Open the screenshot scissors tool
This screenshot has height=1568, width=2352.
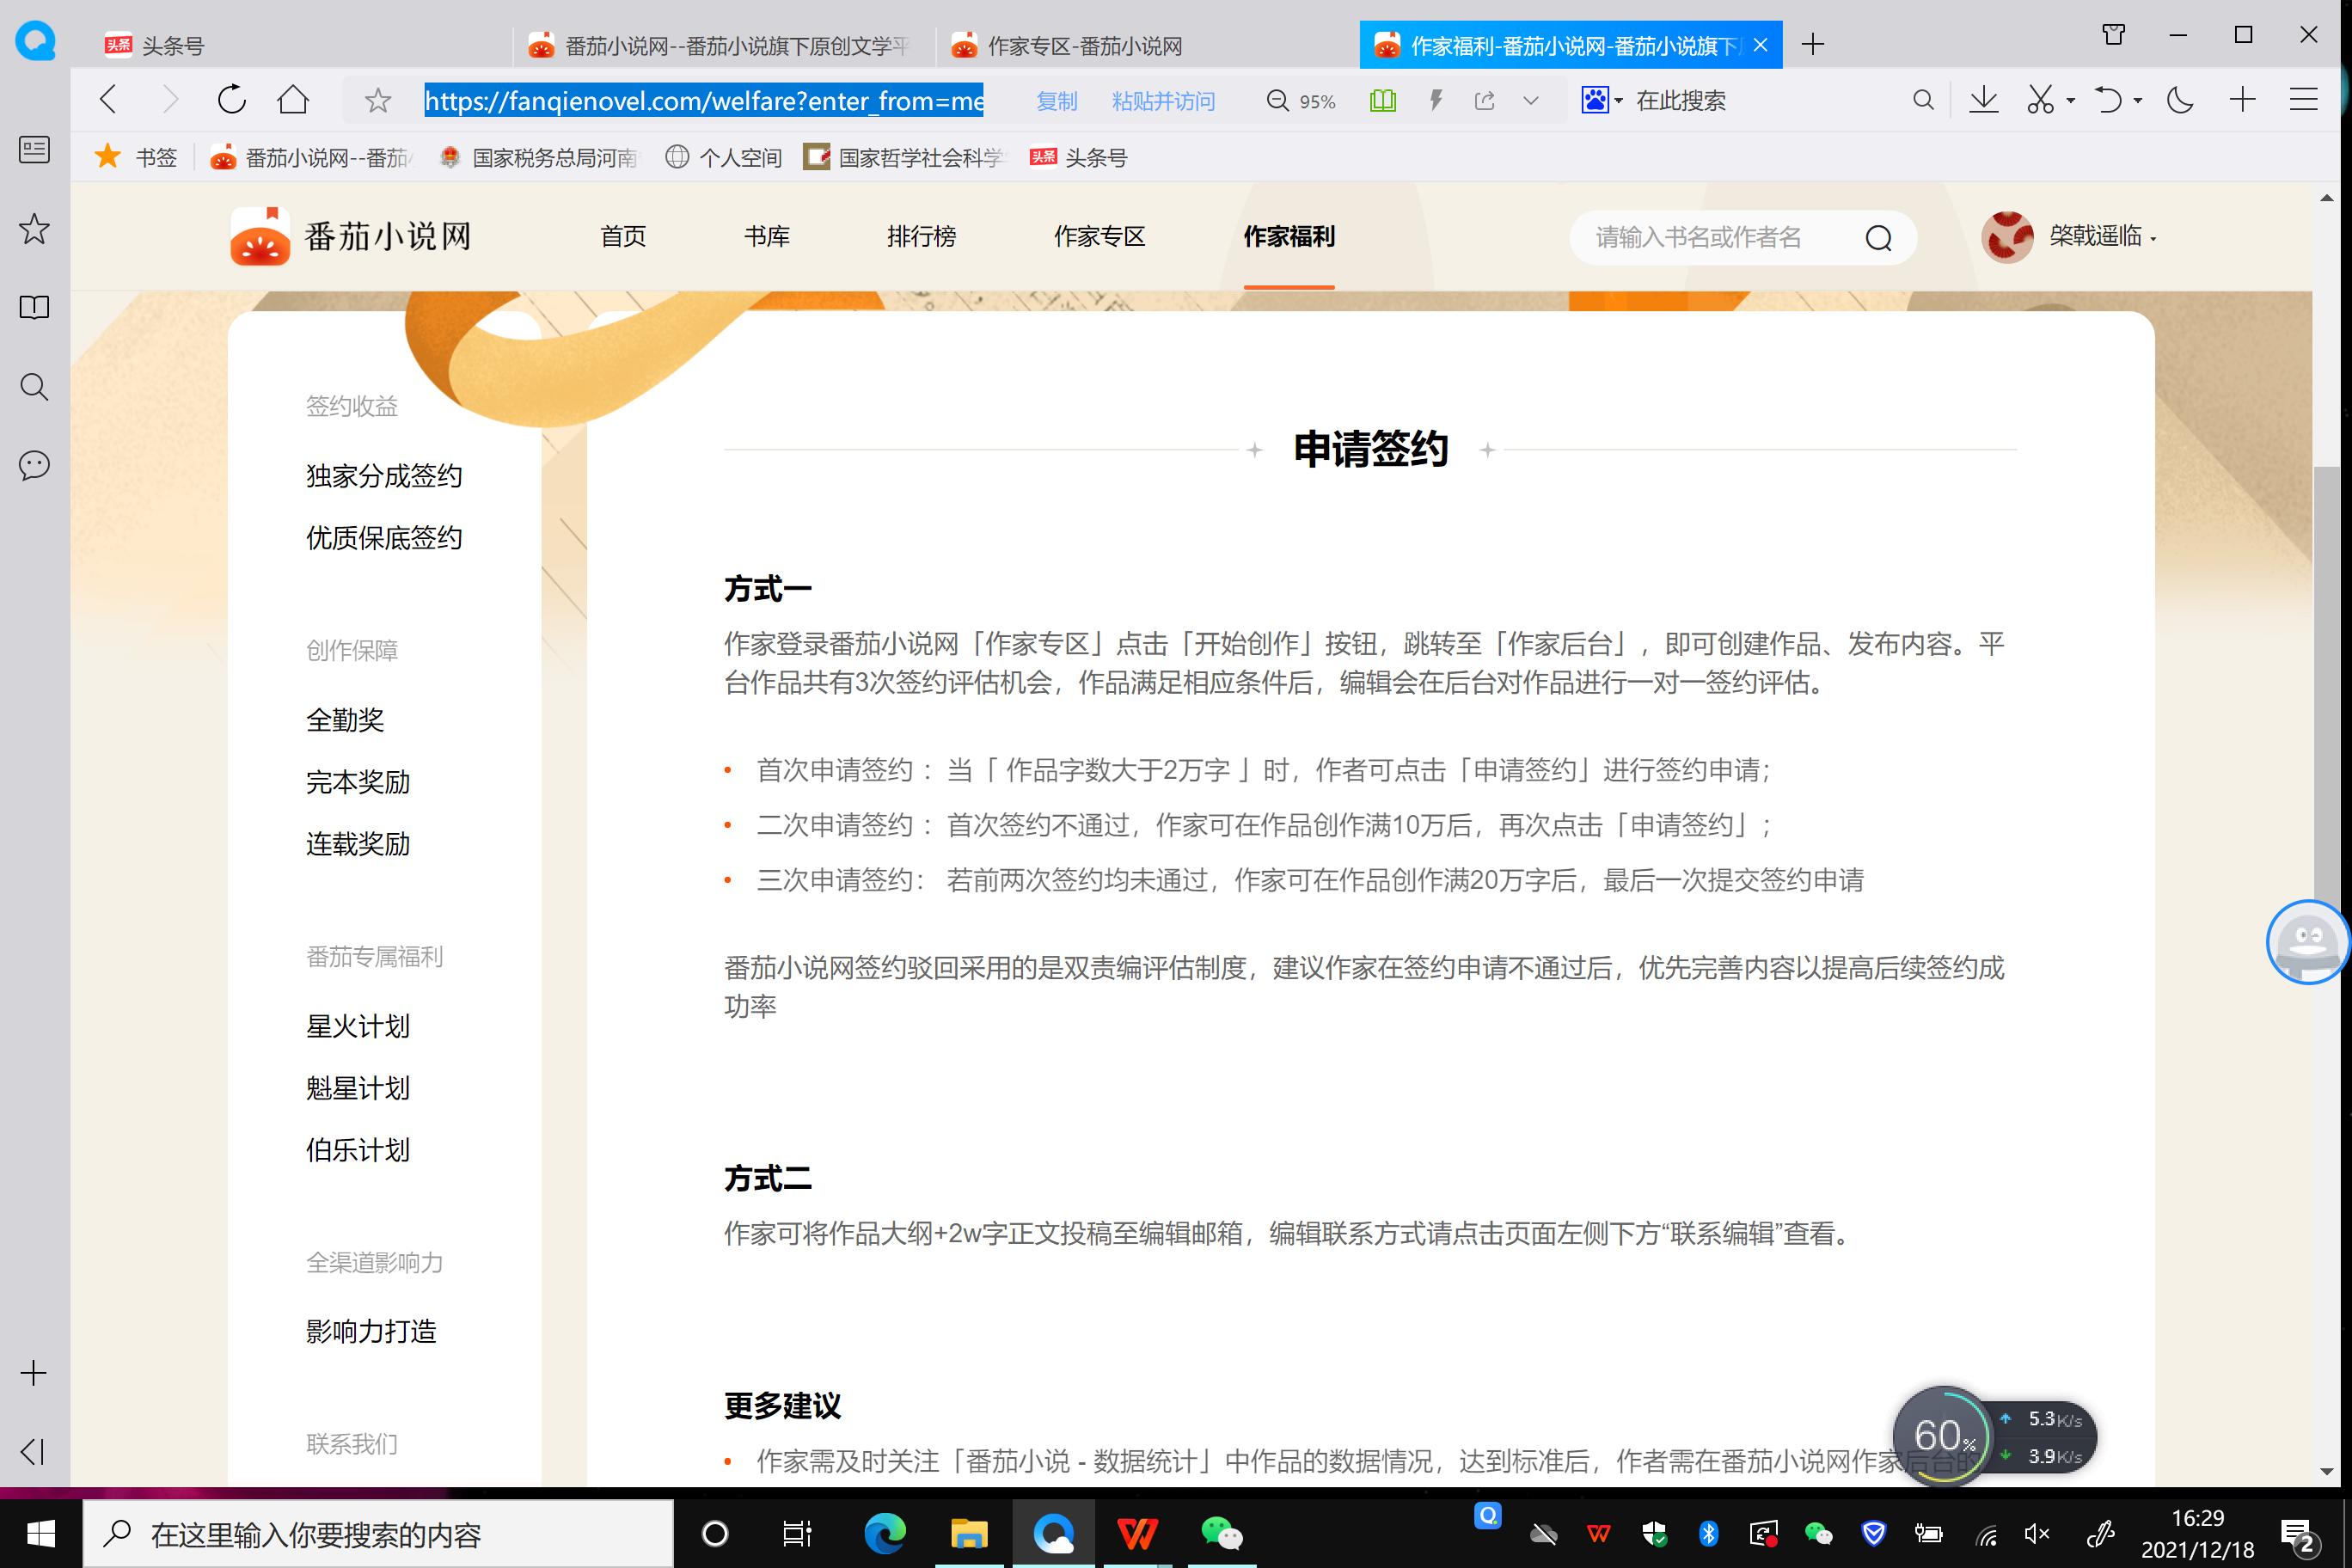(x=2040, y=100)
